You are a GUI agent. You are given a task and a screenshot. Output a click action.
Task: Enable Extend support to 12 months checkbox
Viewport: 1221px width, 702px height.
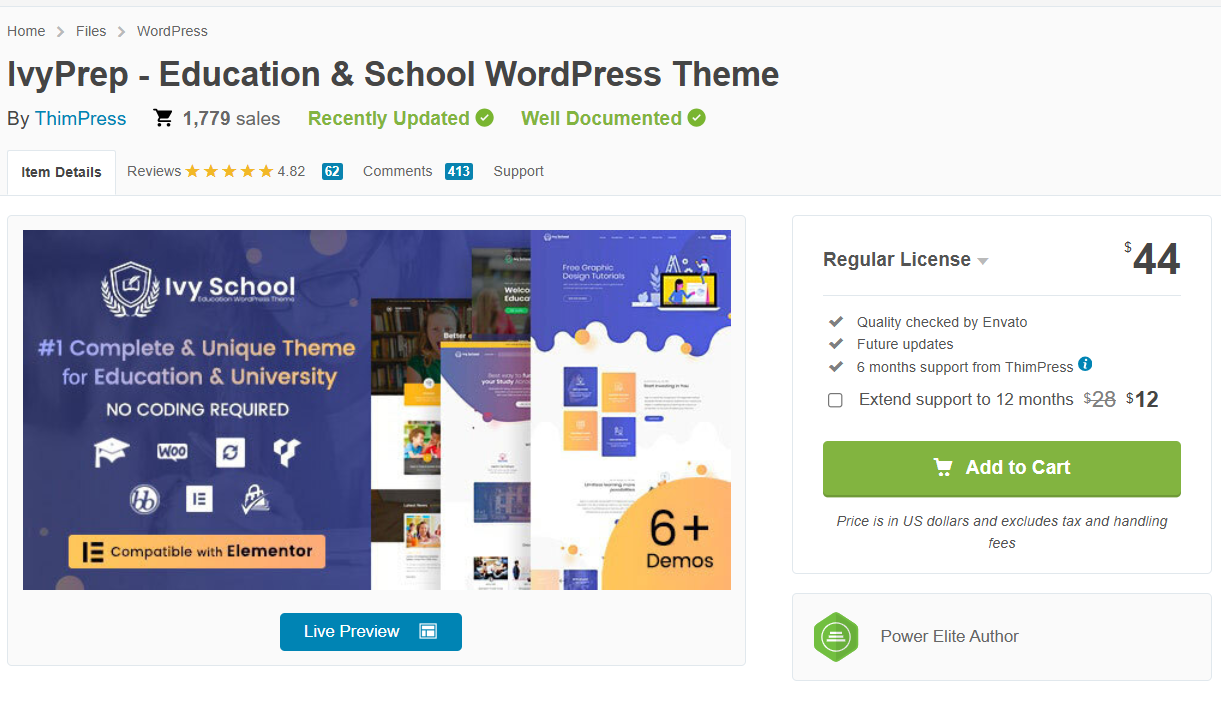click(x=835, y=400)
